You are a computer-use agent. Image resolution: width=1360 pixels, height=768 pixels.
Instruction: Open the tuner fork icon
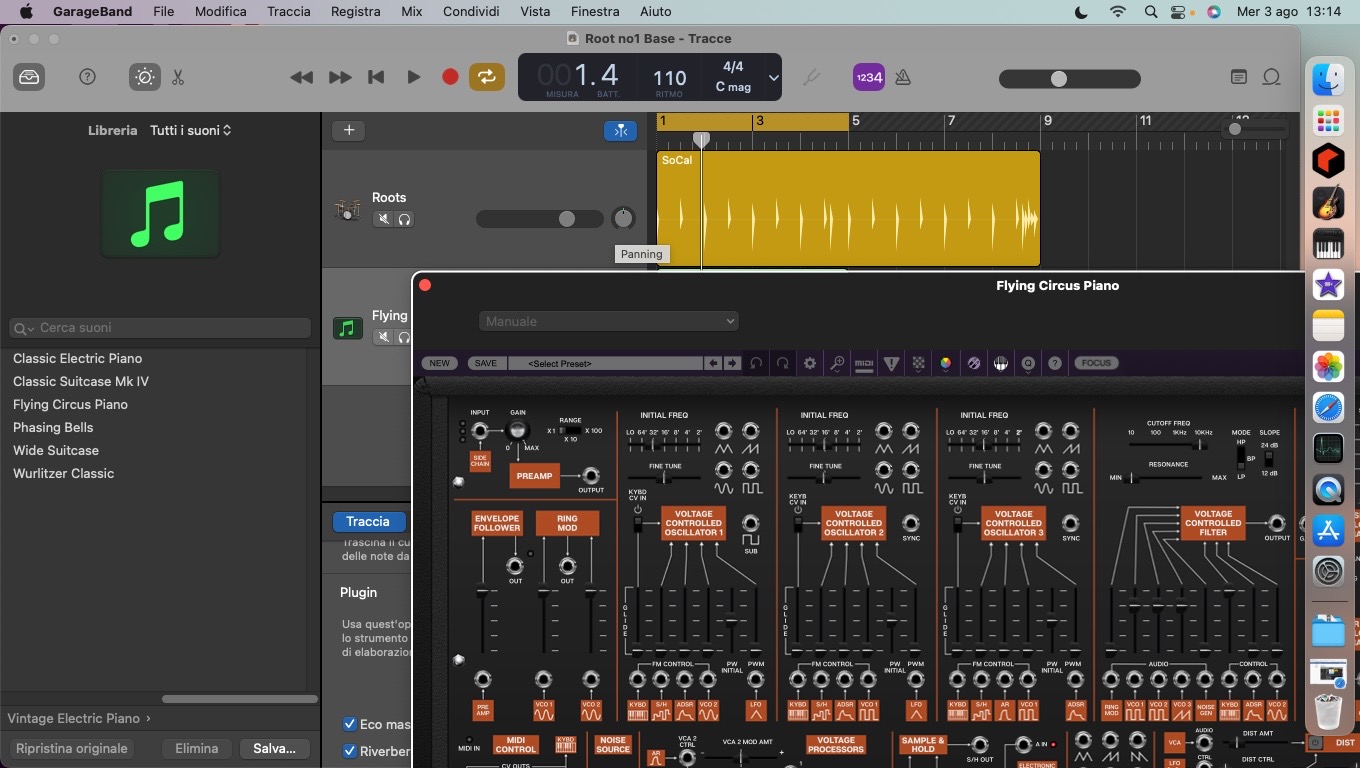(811, 77)
